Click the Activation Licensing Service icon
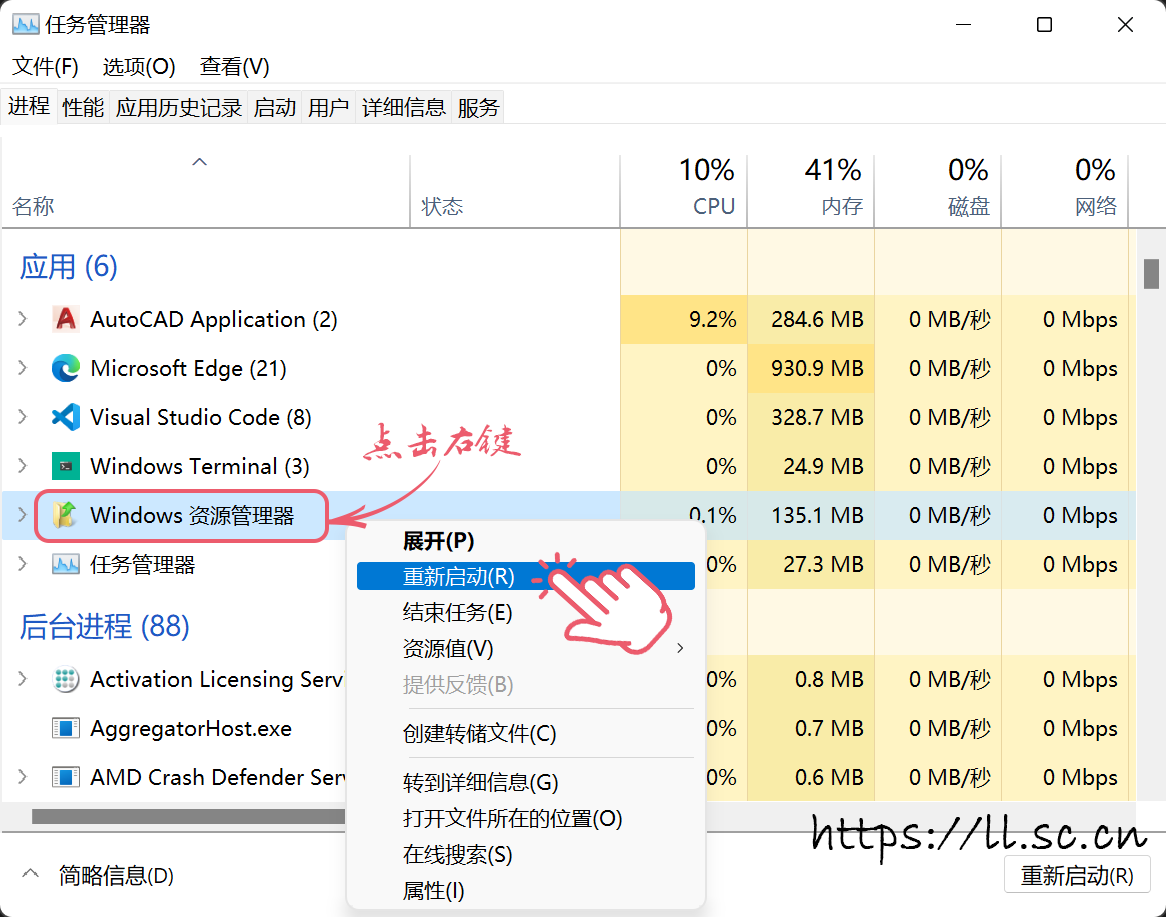Screen dimensions: 1166x917 tap(65, 679)
